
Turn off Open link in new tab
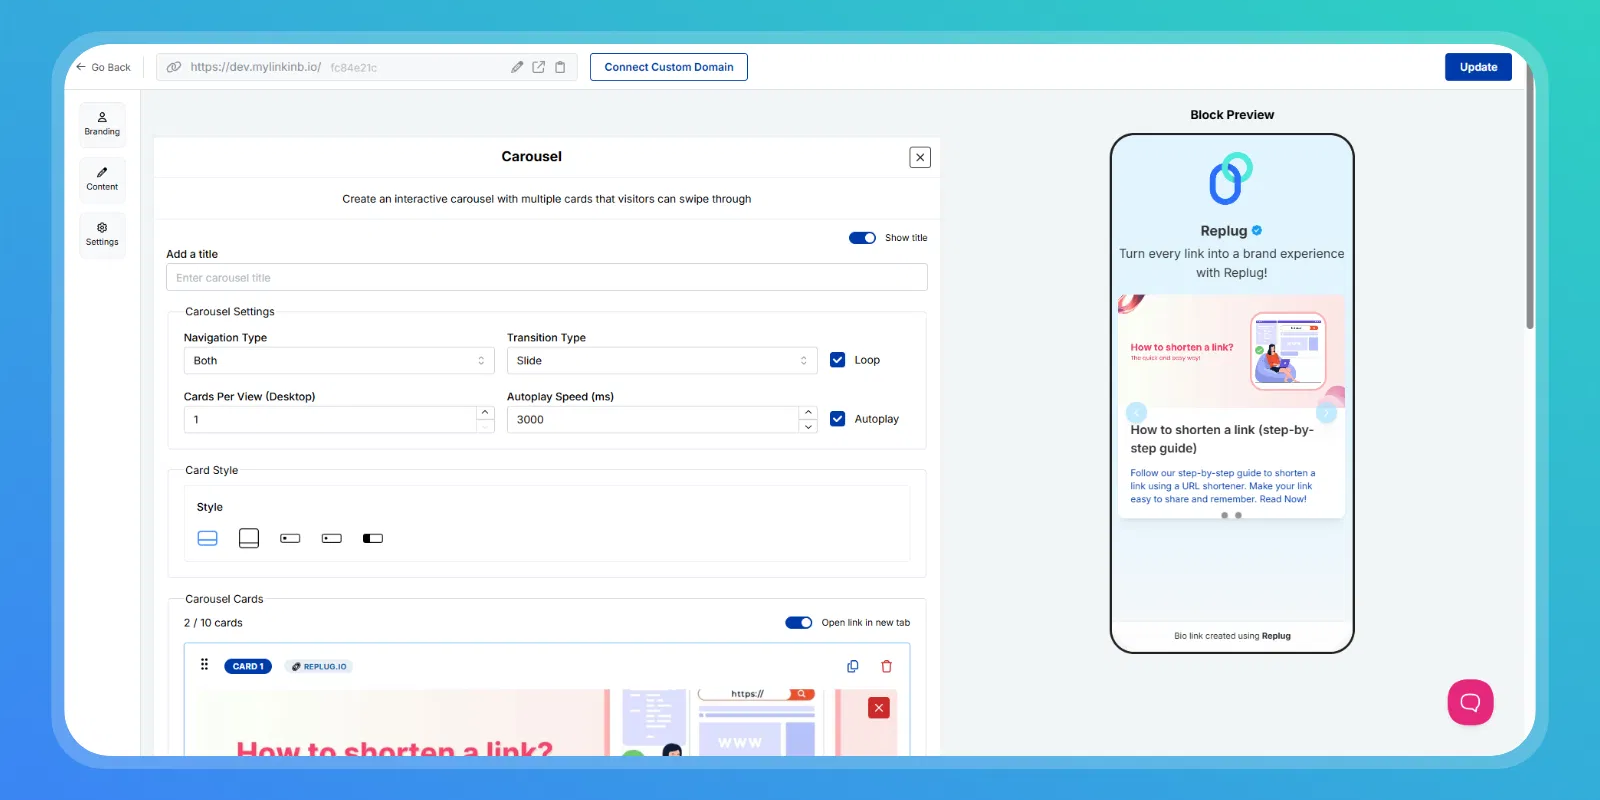[x=798, y=623]
